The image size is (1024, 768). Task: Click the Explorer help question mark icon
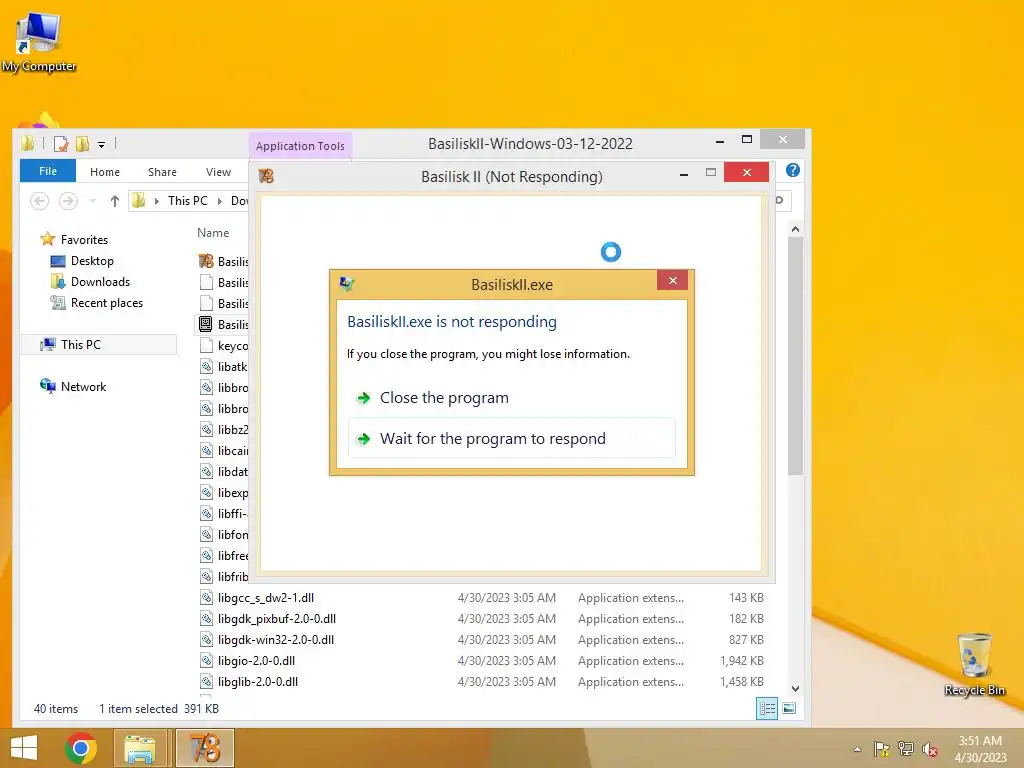click(793, 170)
